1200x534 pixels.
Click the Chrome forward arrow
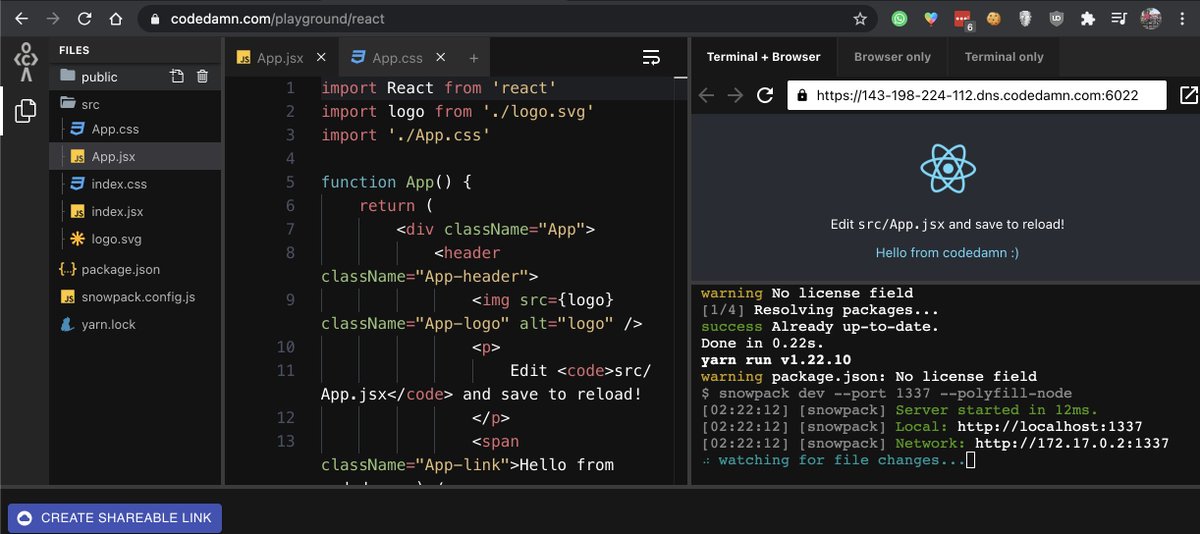click(x=53, y=18)
